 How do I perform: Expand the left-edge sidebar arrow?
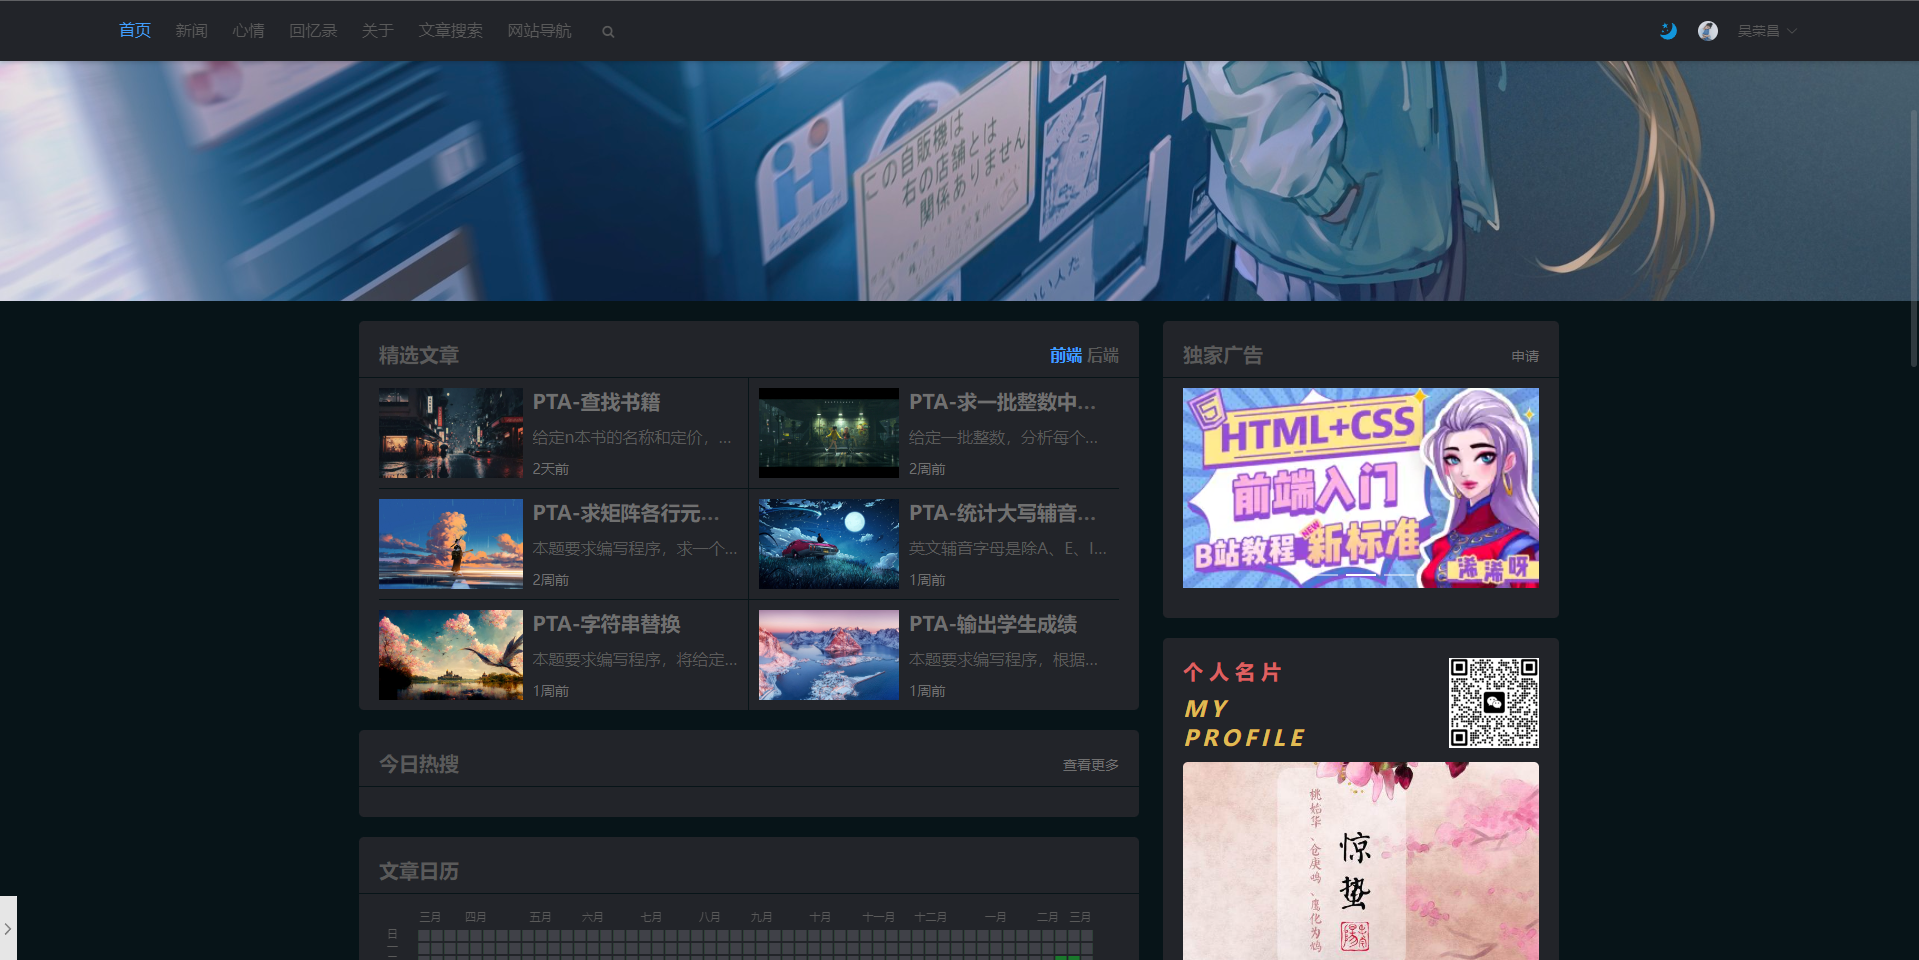[x=8, y=928]
